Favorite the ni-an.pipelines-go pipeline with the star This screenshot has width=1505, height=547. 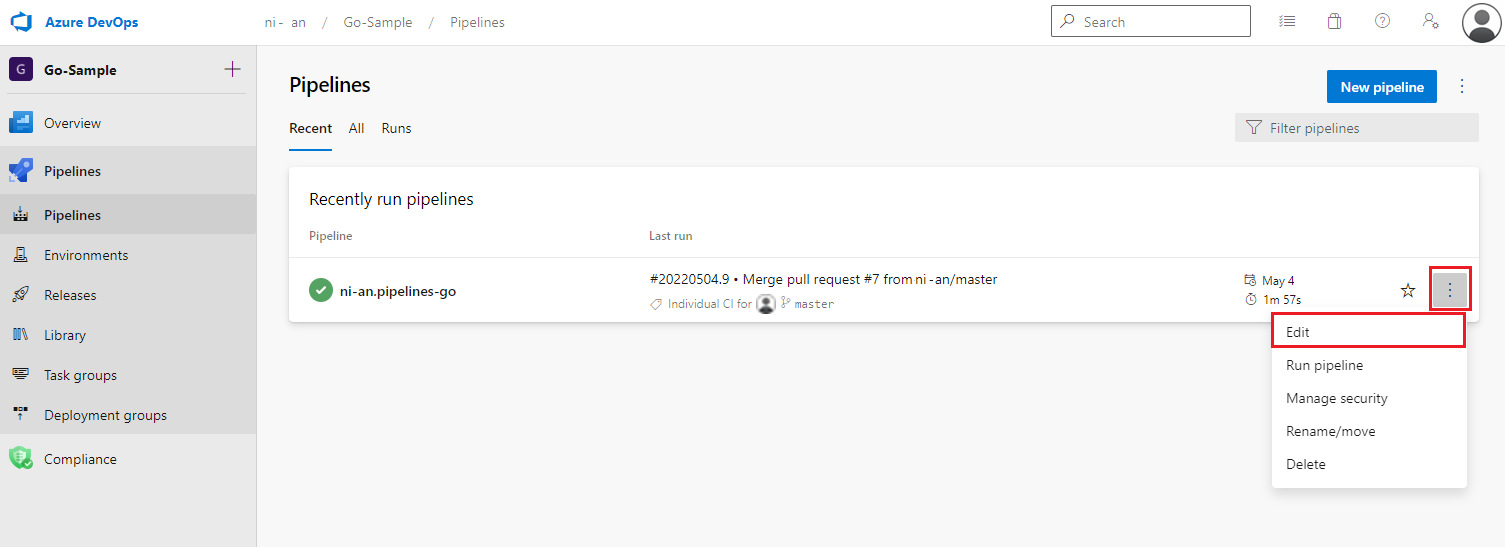point(1407,291)
